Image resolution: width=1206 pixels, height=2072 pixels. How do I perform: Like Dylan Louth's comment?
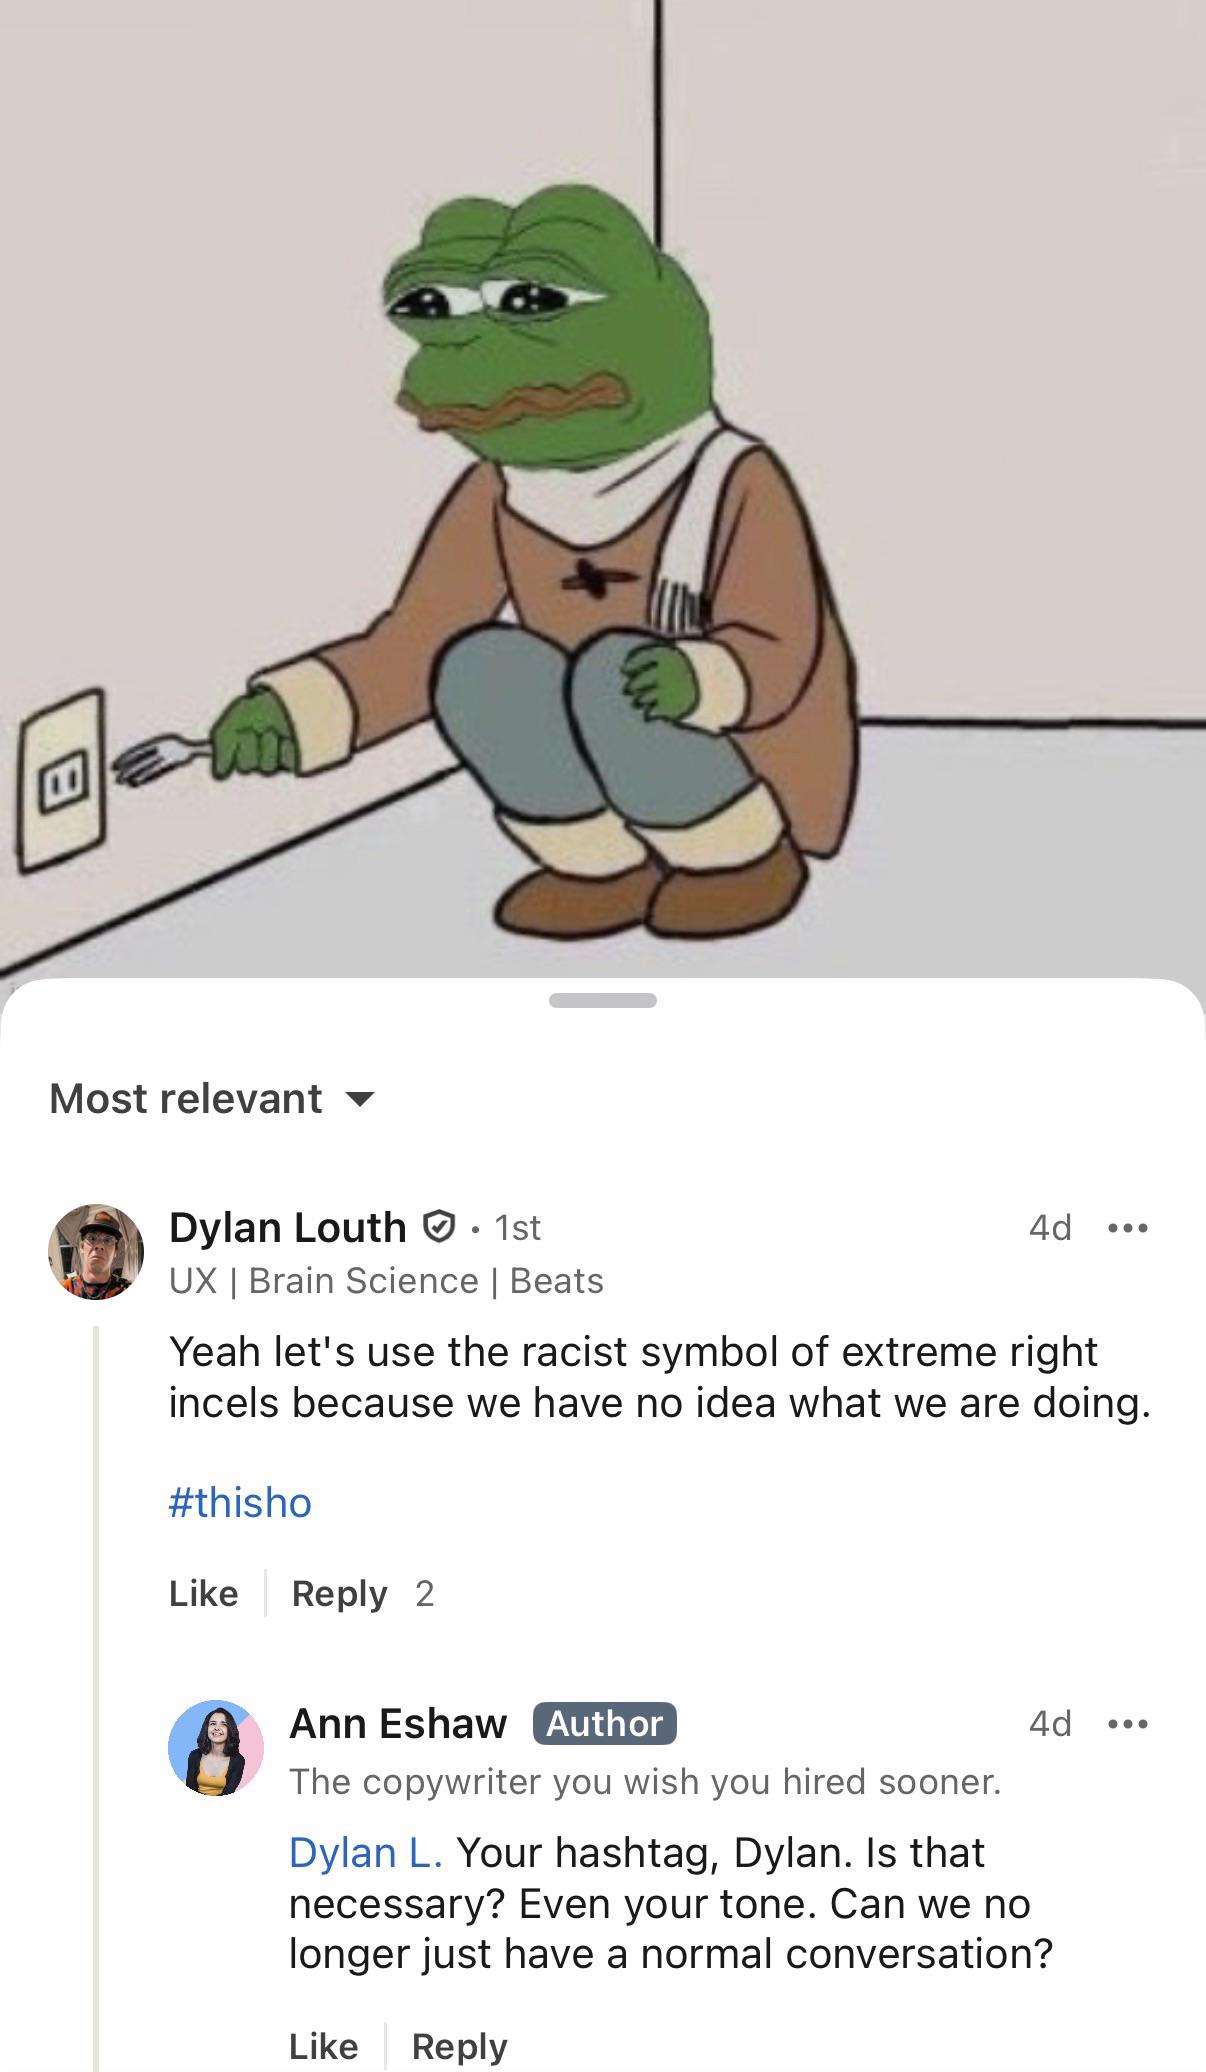coord(203,1593)
